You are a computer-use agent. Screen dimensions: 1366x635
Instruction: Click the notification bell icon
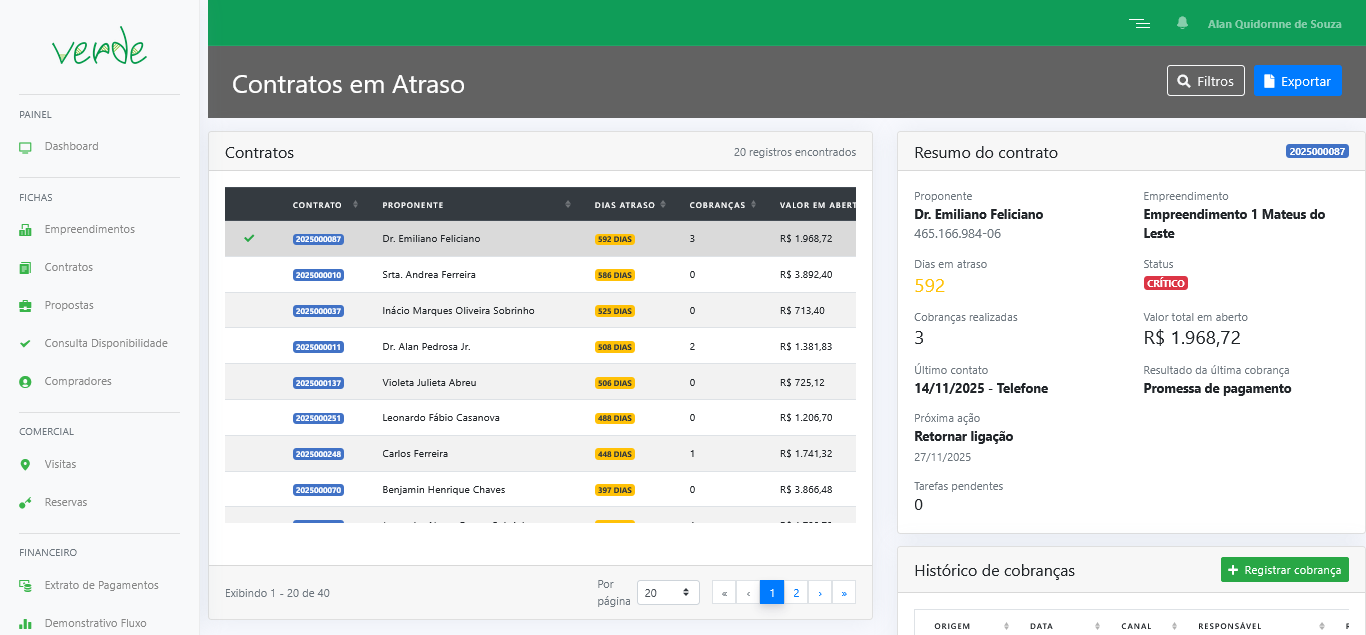click(1182, 23)
